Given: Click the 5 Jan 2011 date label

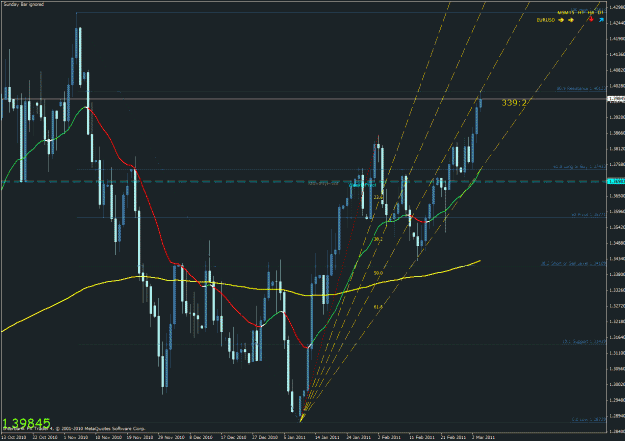Looking at the screenshot, I should click(x=295, y=437).
